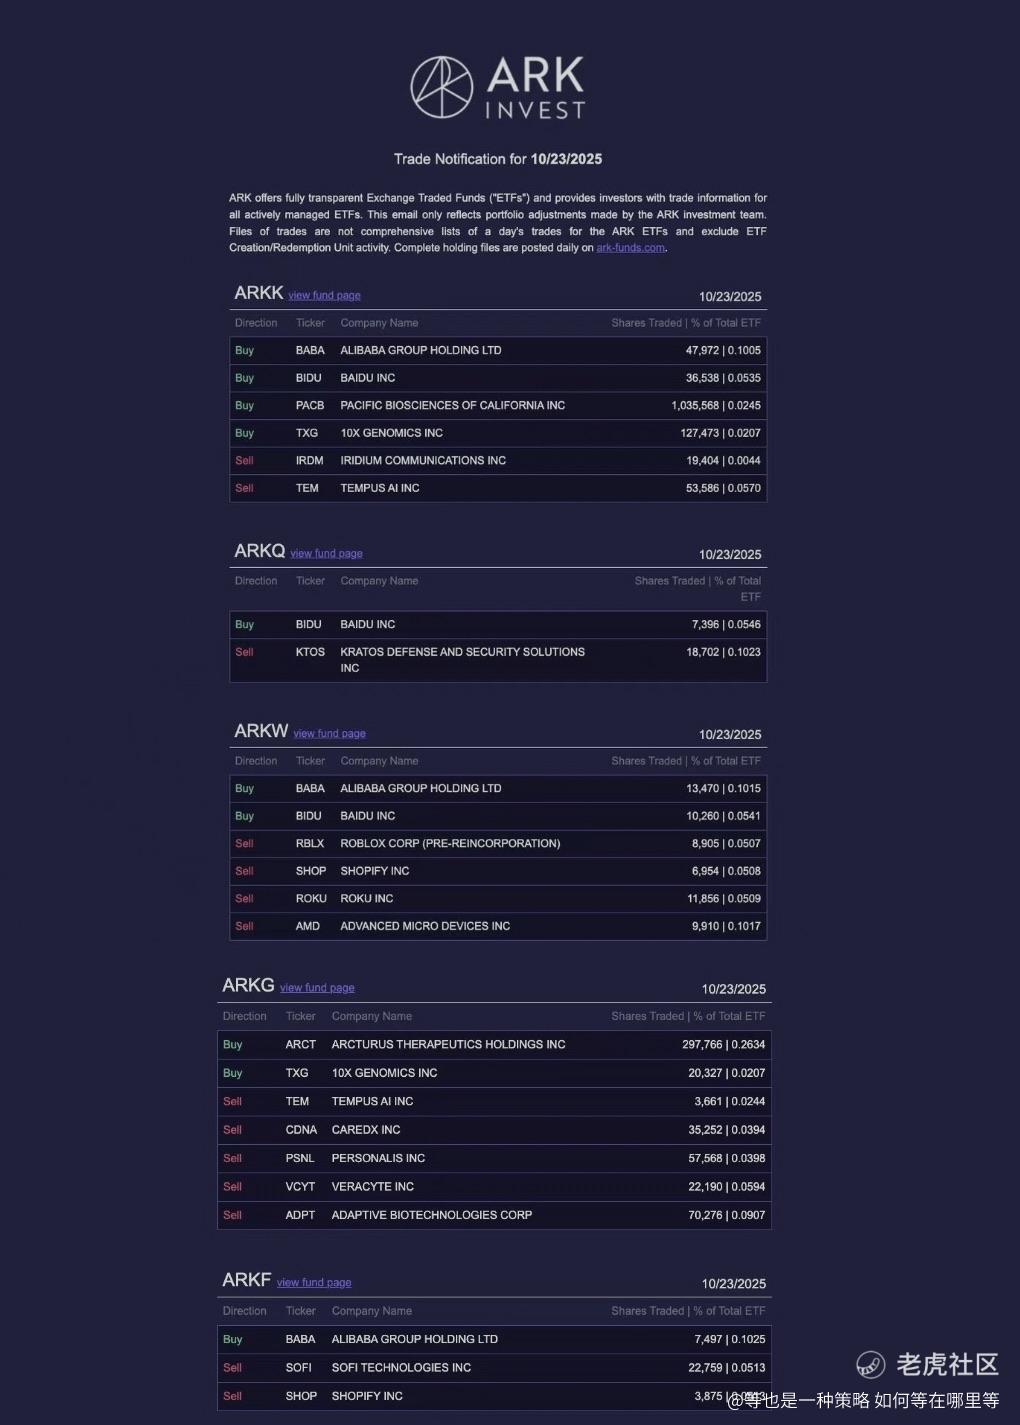Open the ark-funds.com link

tap(630, 248)
